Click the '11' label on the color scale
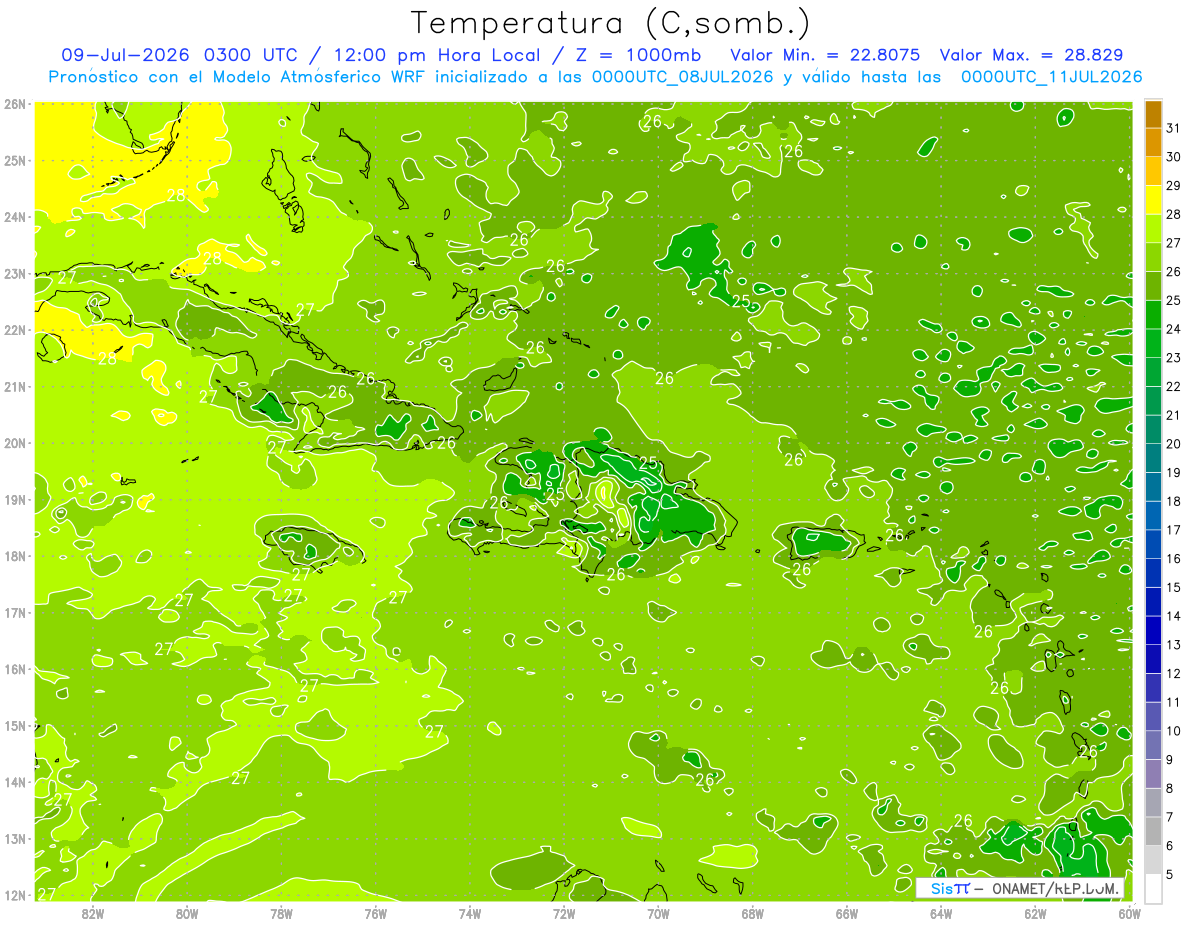The image size is (1200, 927). point(1174,702)
